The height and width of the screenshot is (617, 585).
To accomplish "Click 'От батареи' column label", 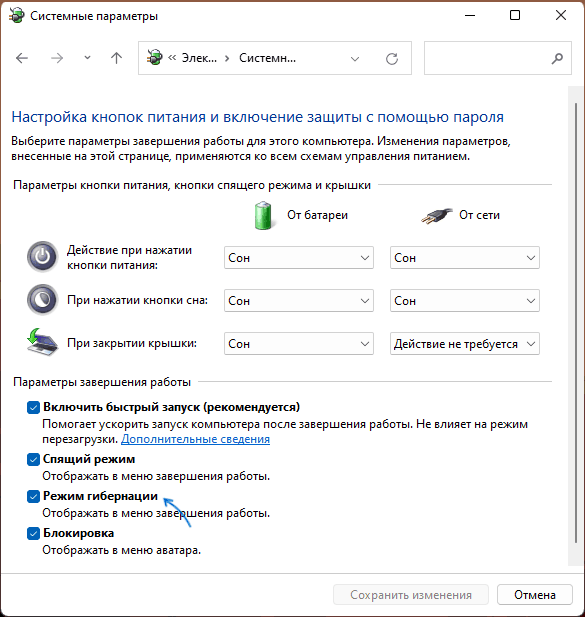I will 317,215.
